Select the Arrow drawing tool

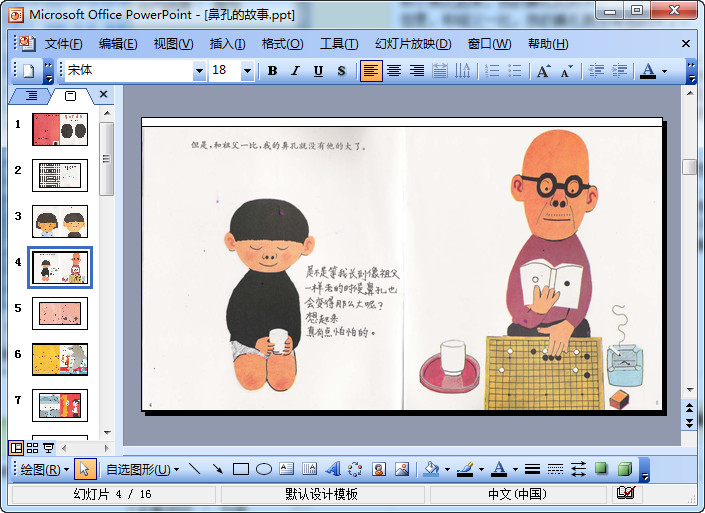(x=218, y=469)
